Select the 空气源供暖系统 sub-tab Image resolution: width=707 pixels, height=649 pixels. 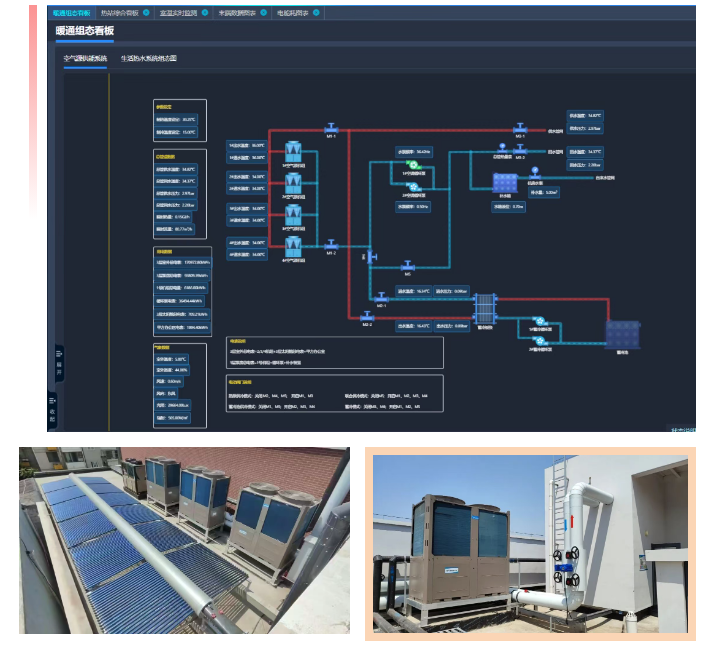pyautogui.click(x=84, y=59)
